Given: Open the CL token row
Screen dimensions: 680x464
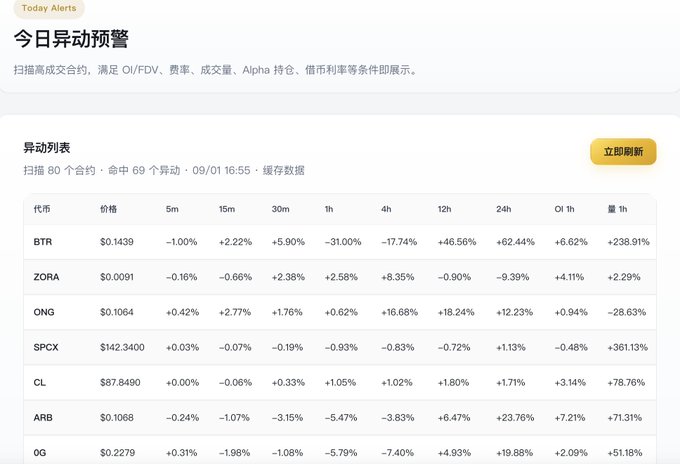Looking at the screenshot, I should point(340,382).
